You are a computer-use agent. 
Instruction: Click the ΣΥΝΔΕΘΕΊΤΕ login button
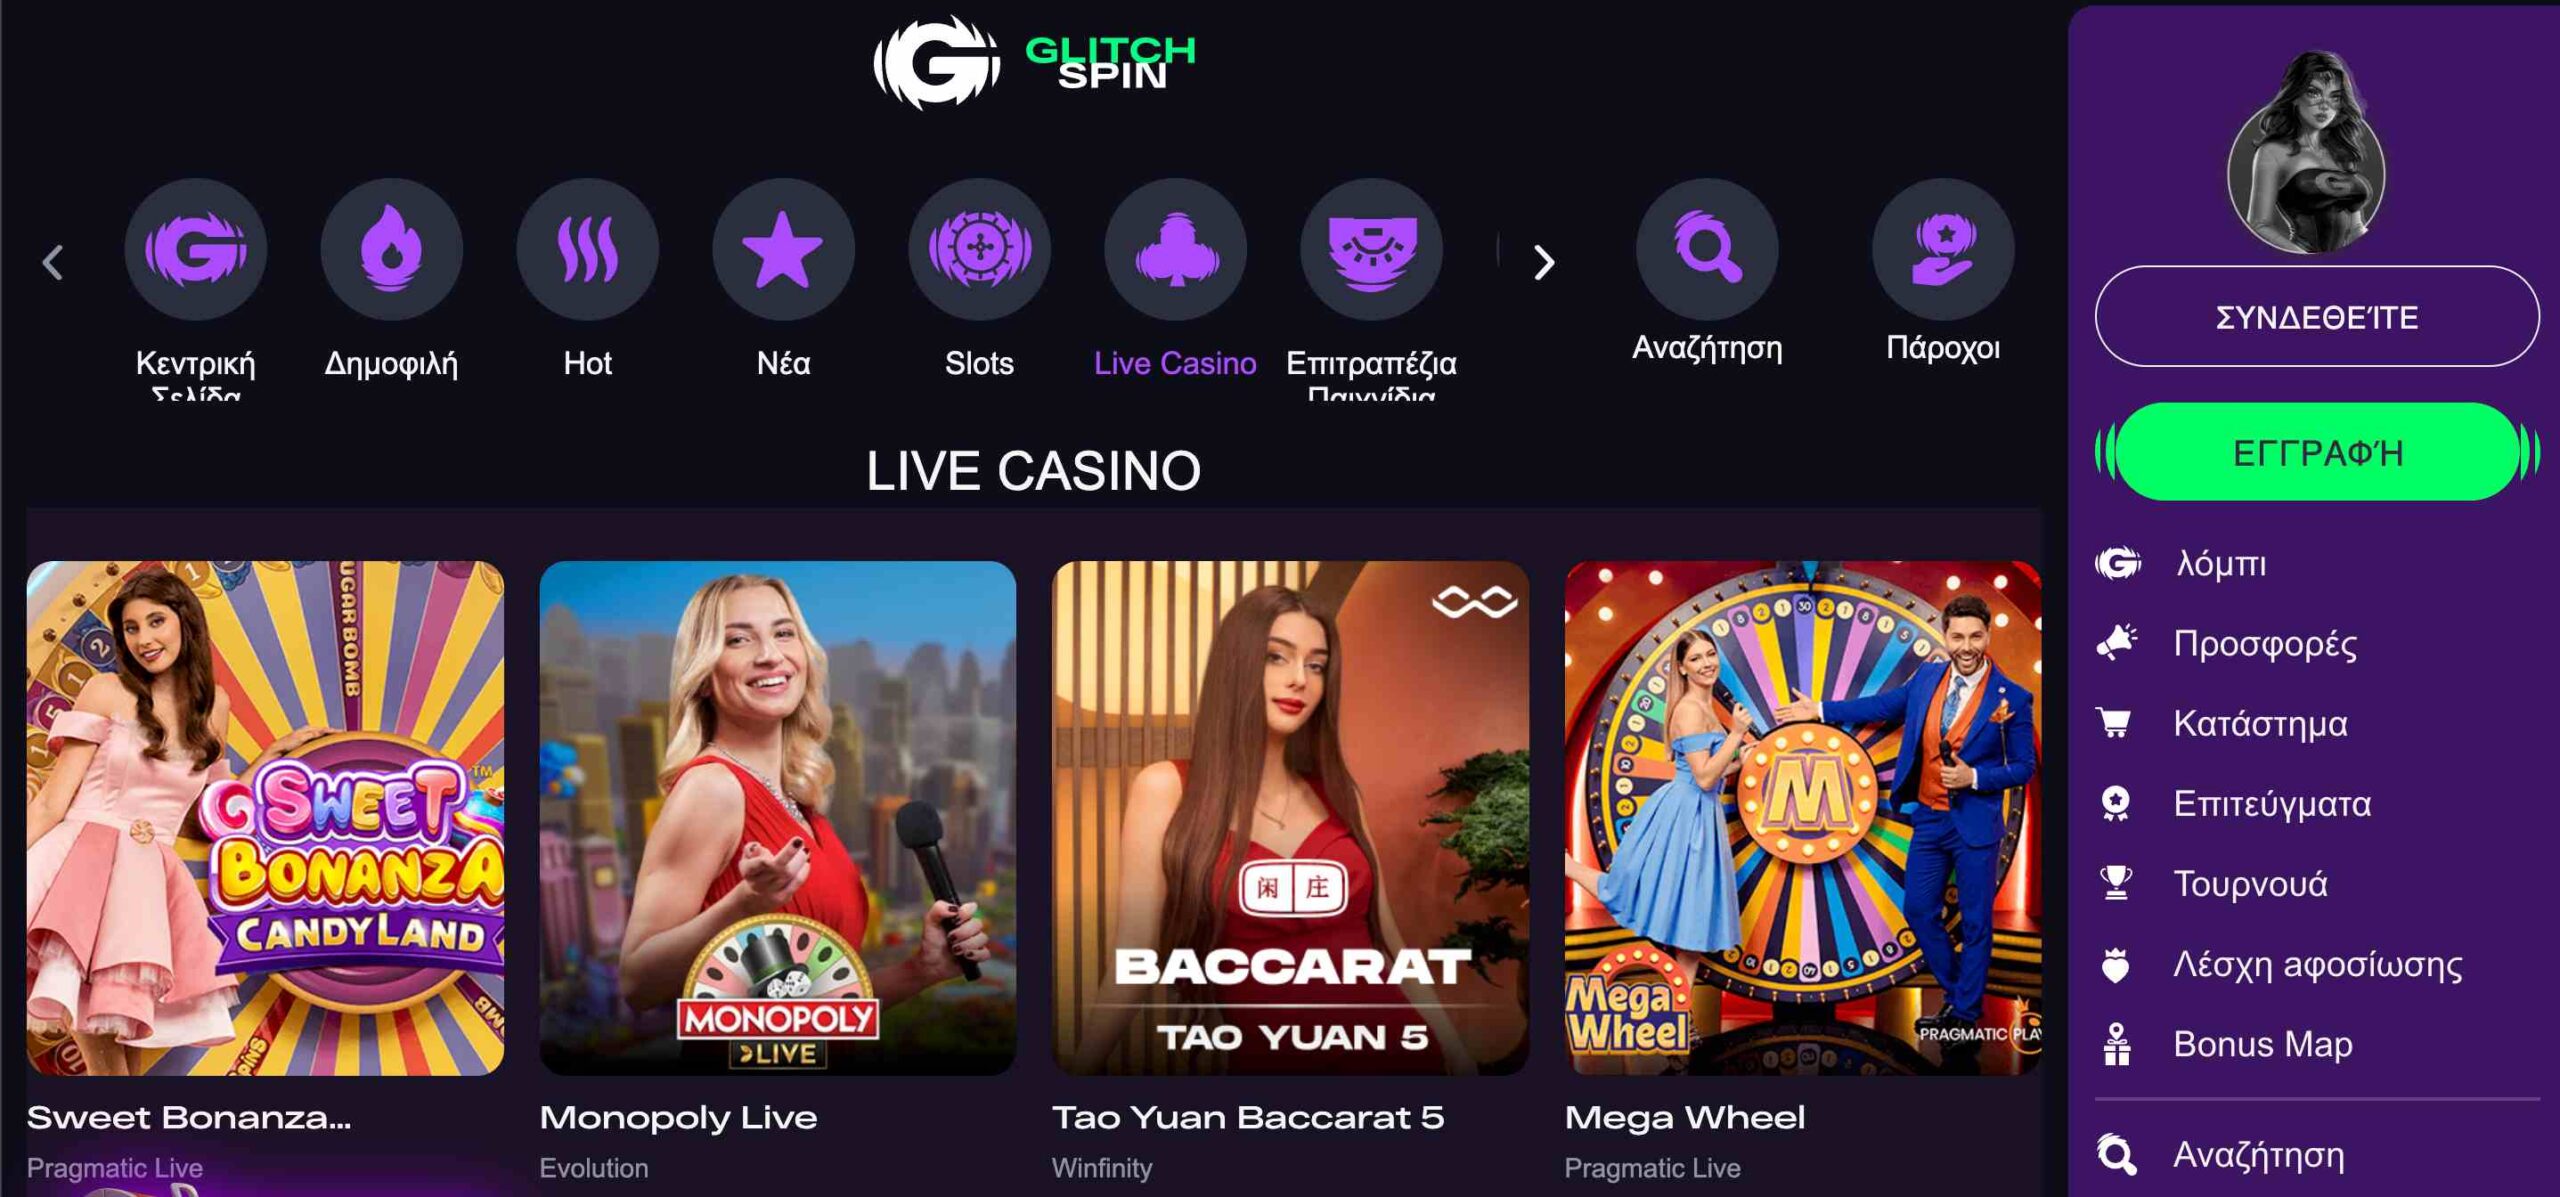coord(2316,317)
